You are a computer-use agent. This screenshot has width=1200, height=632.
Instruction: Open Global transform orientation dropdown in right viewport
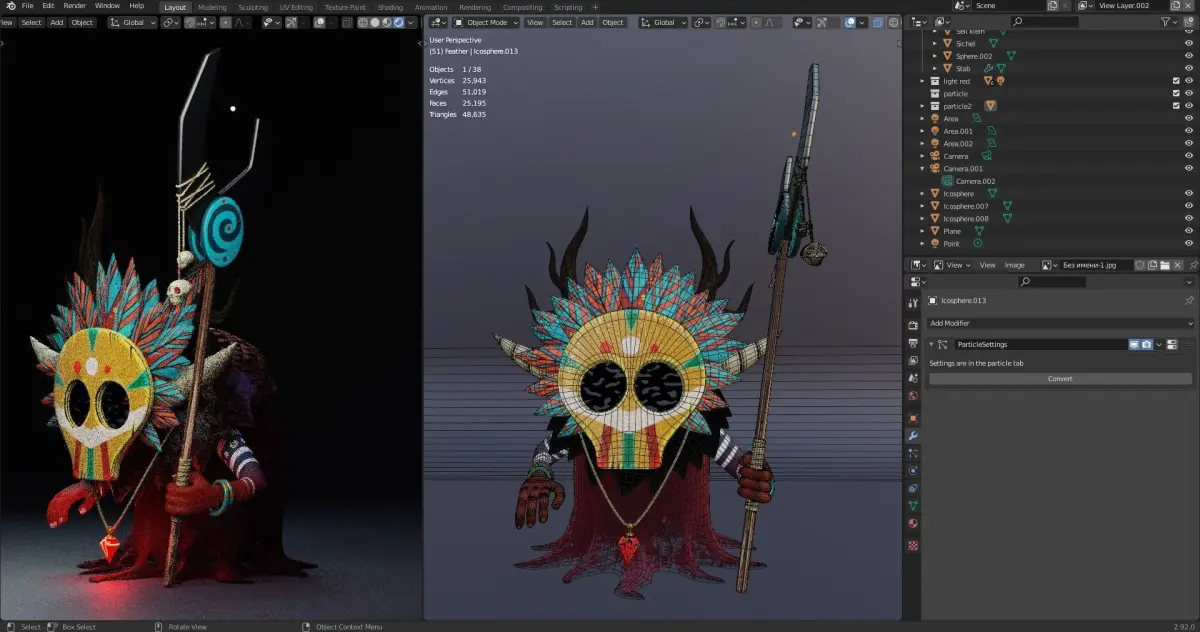click(663, 22)
